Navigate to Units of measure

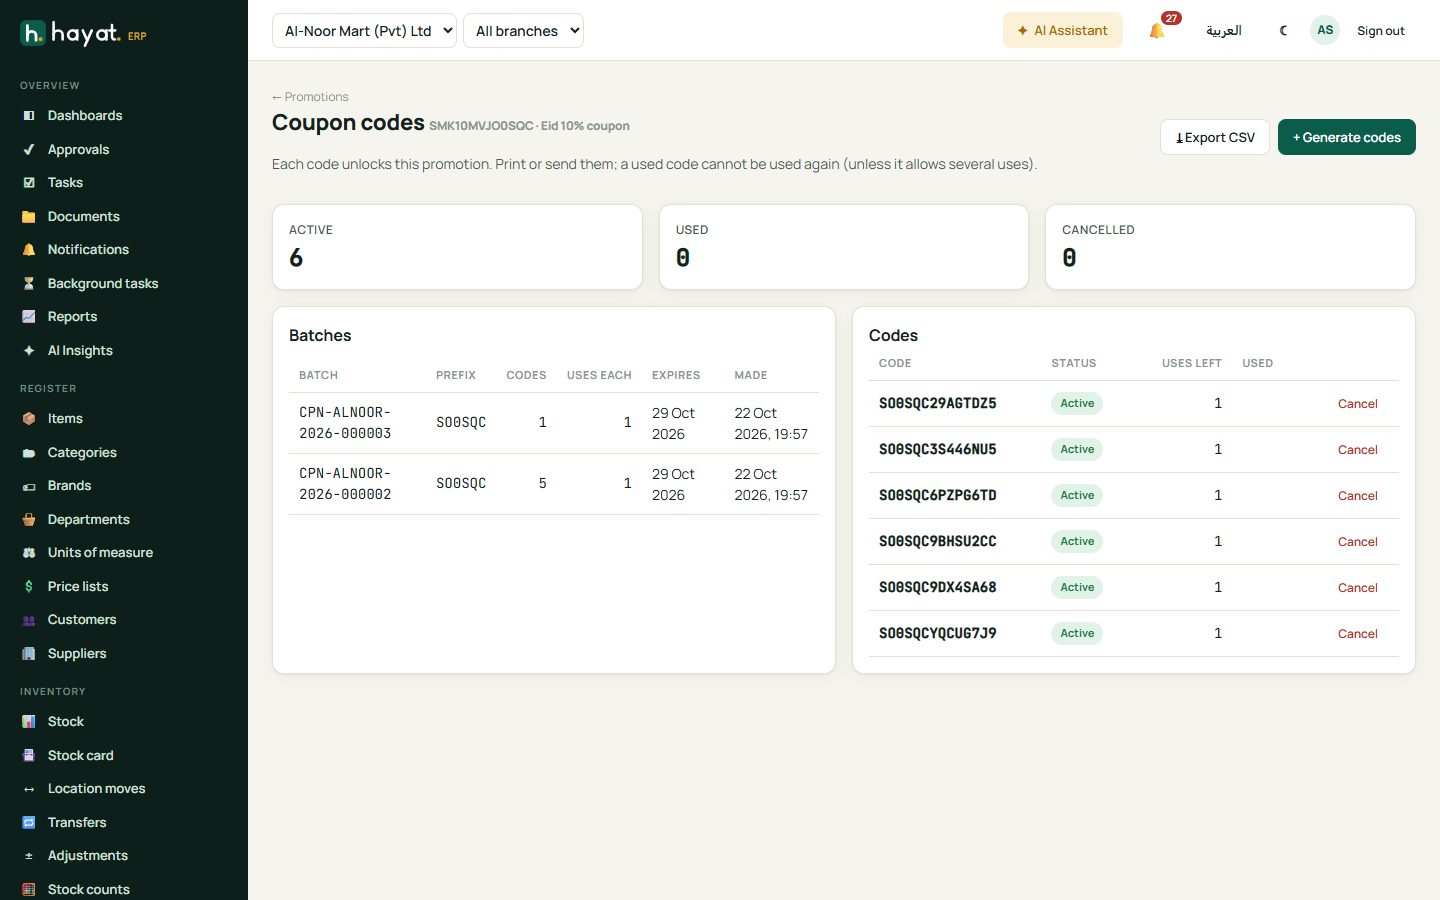pyautogui.click(x=100, y=553)
